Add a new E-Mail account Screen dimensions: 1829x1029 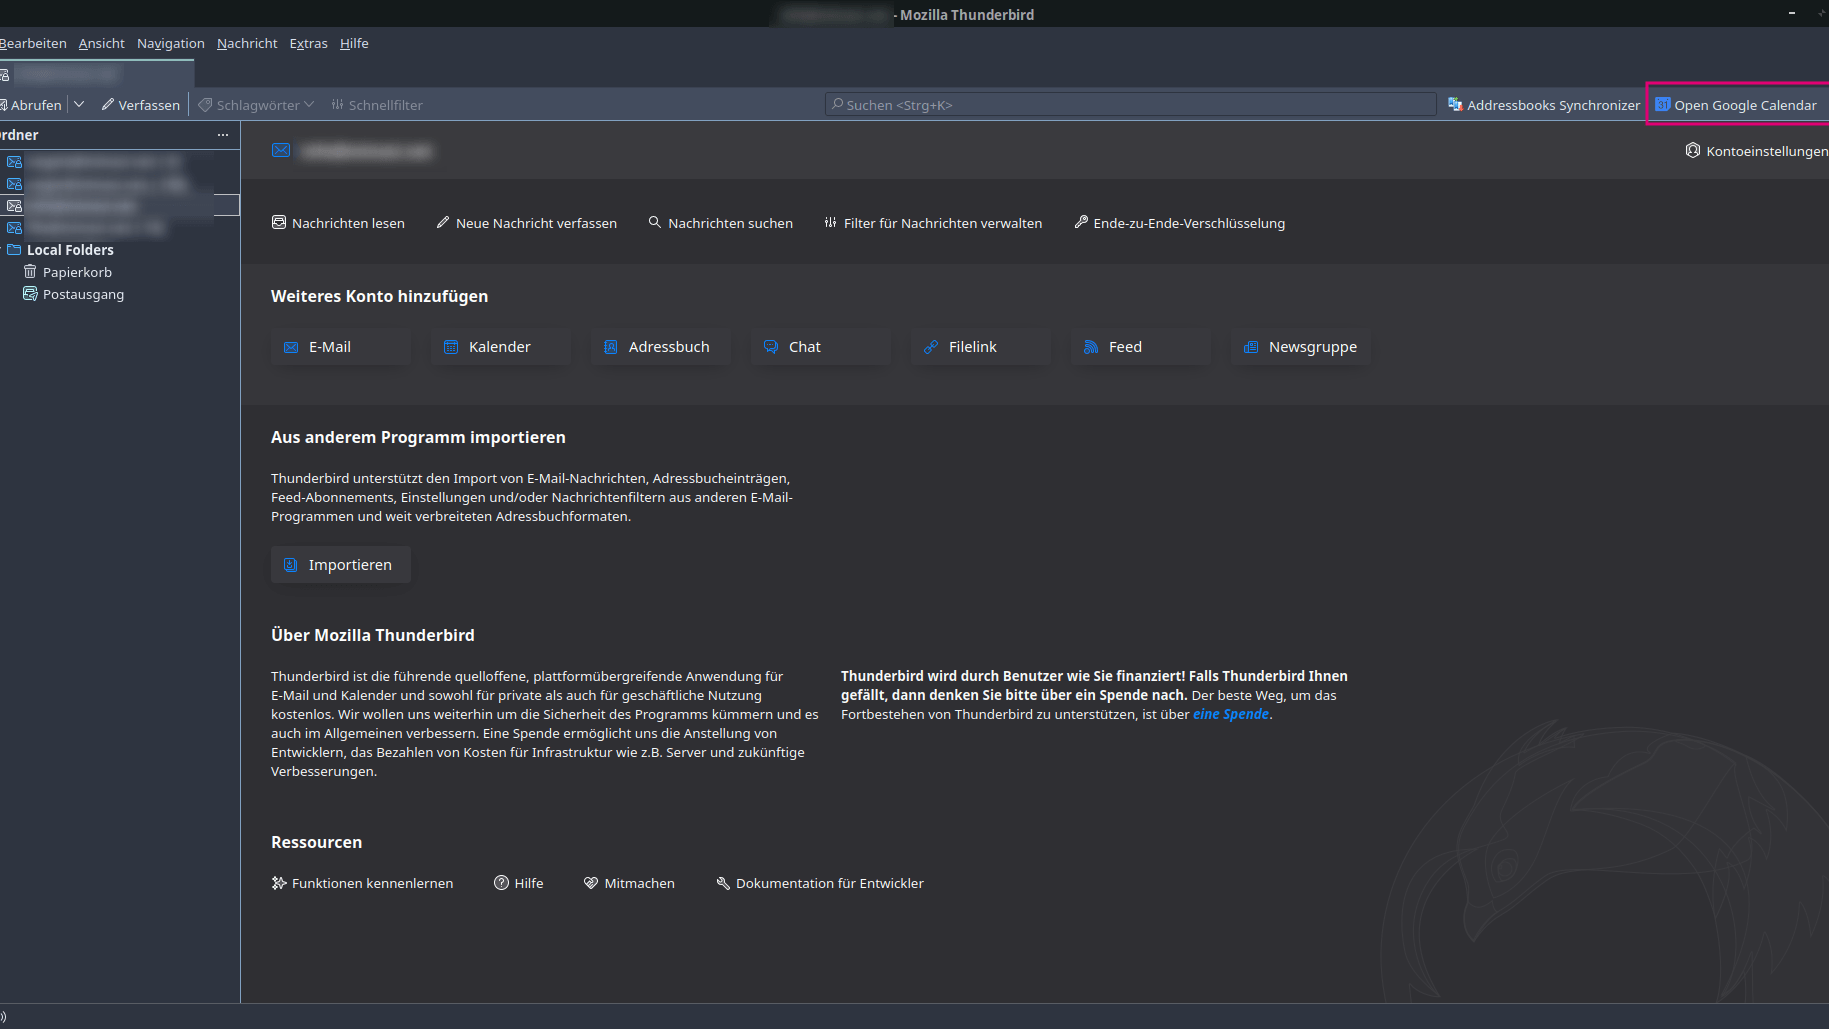click(x=341, y=347)
